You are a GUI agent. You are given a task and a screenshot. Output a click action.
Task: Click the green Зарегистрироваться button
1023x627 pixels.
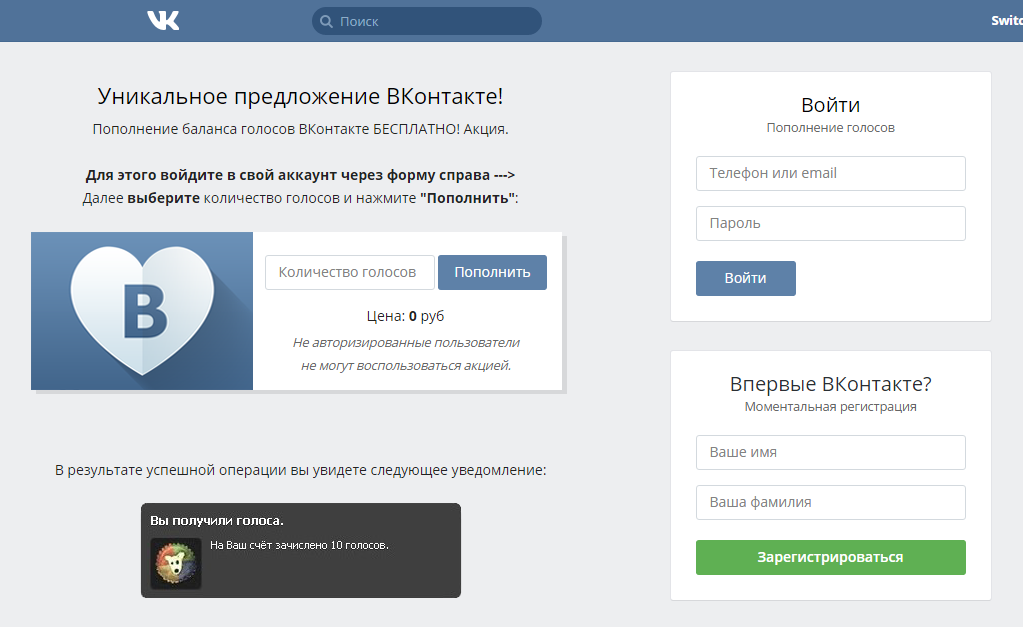(831, 557)
